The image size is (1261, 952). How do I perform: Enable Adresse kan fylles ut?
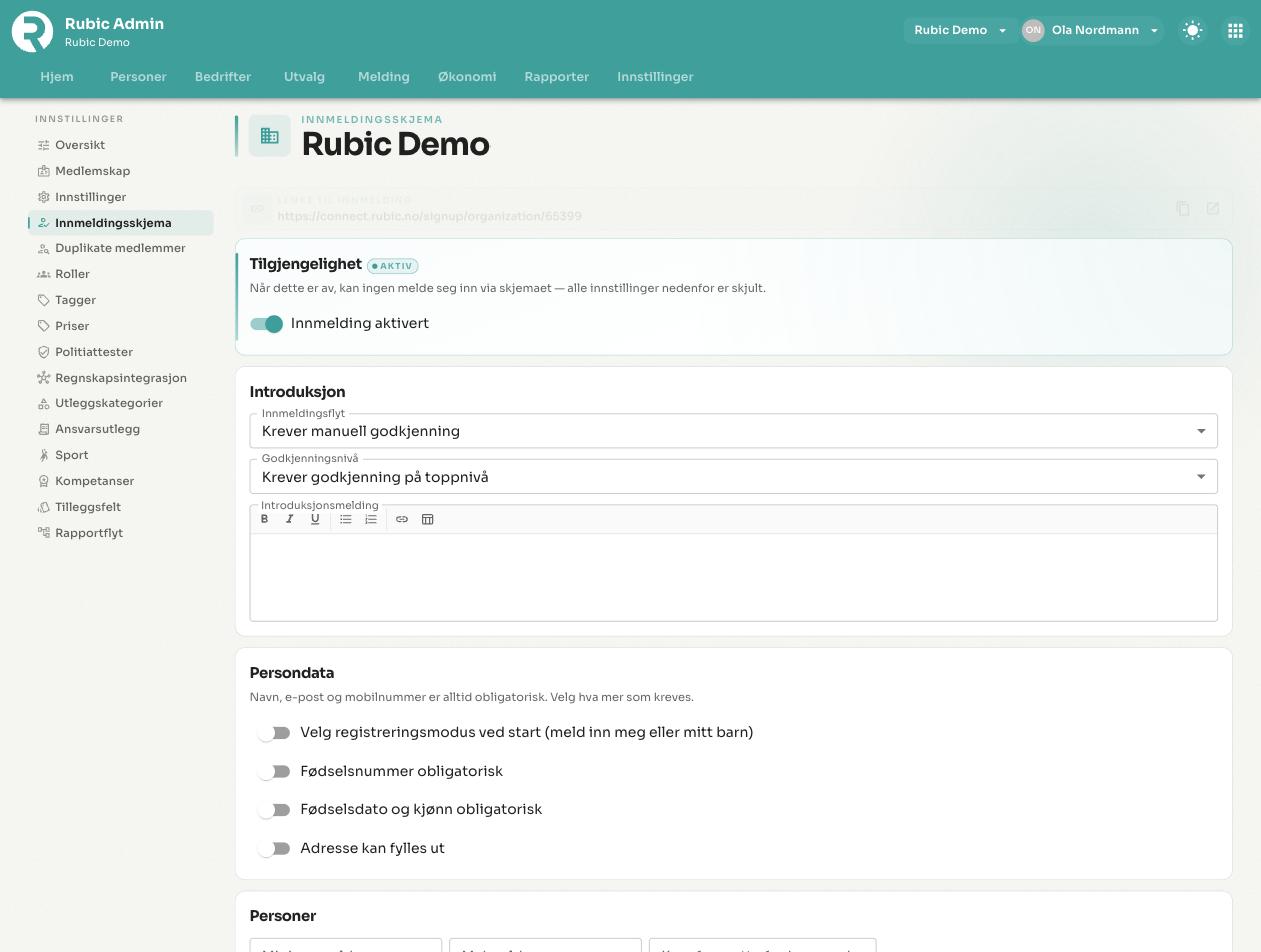point(273,849)
